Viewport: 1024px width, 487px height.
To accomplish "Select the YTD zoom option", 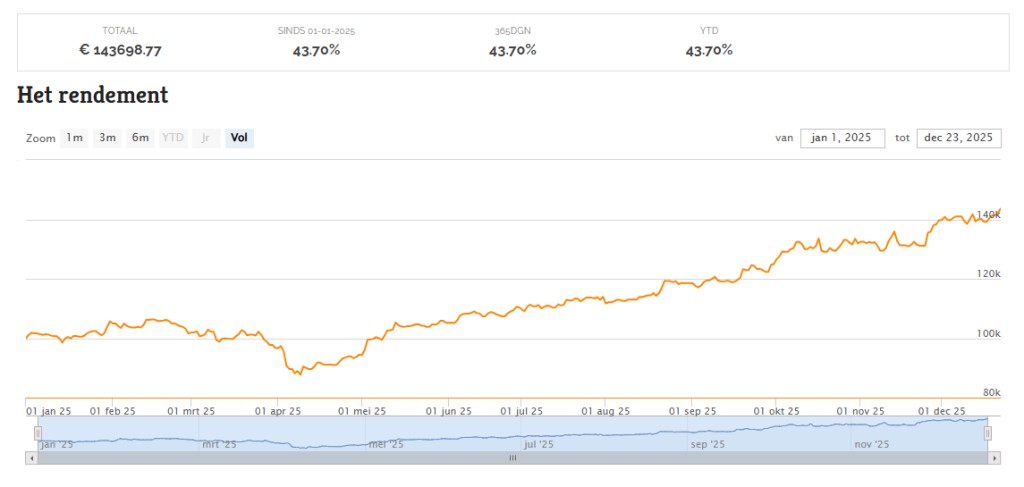I will (173, 138).
